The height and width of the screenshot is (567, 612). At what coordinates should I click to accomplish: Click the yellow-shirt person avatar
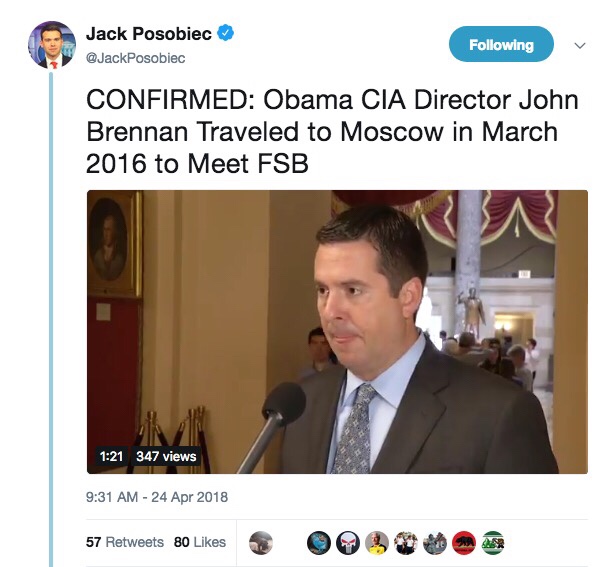[376, 541]
